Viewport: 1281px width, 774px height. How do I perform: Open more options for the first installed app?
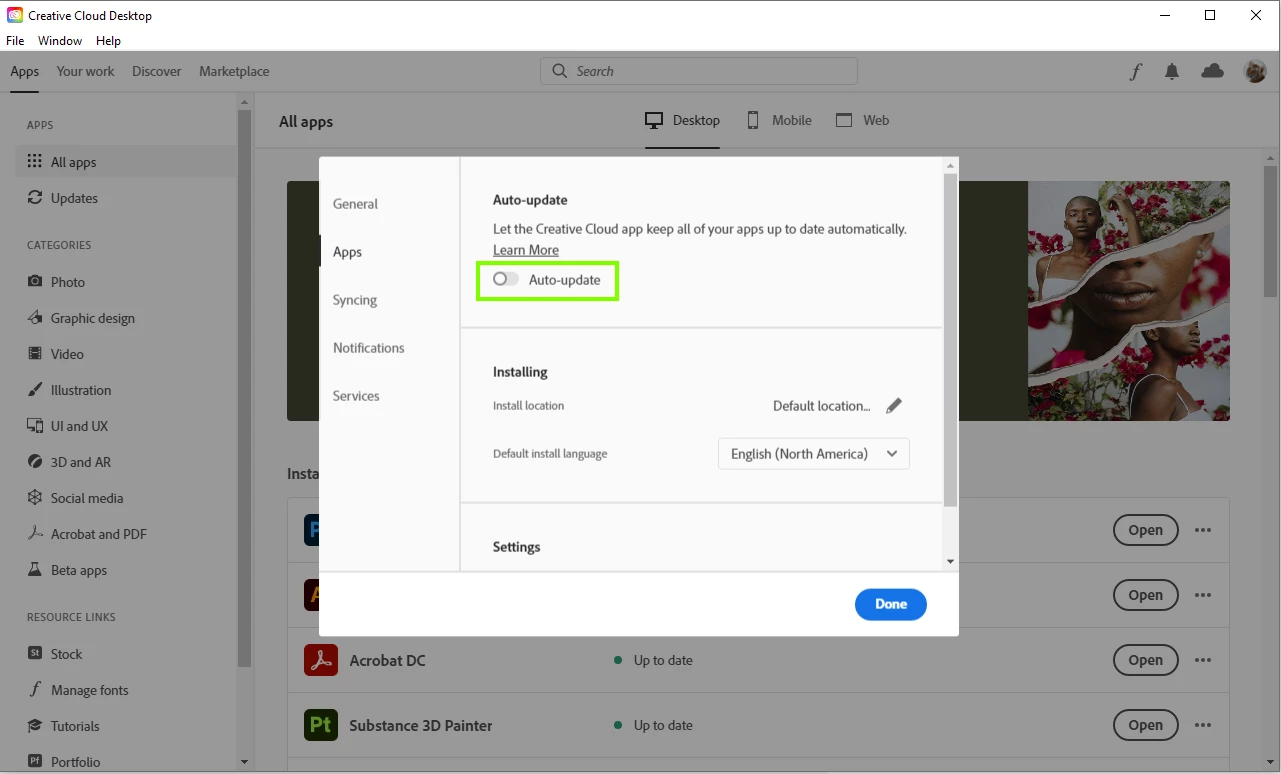point(1203,530)
